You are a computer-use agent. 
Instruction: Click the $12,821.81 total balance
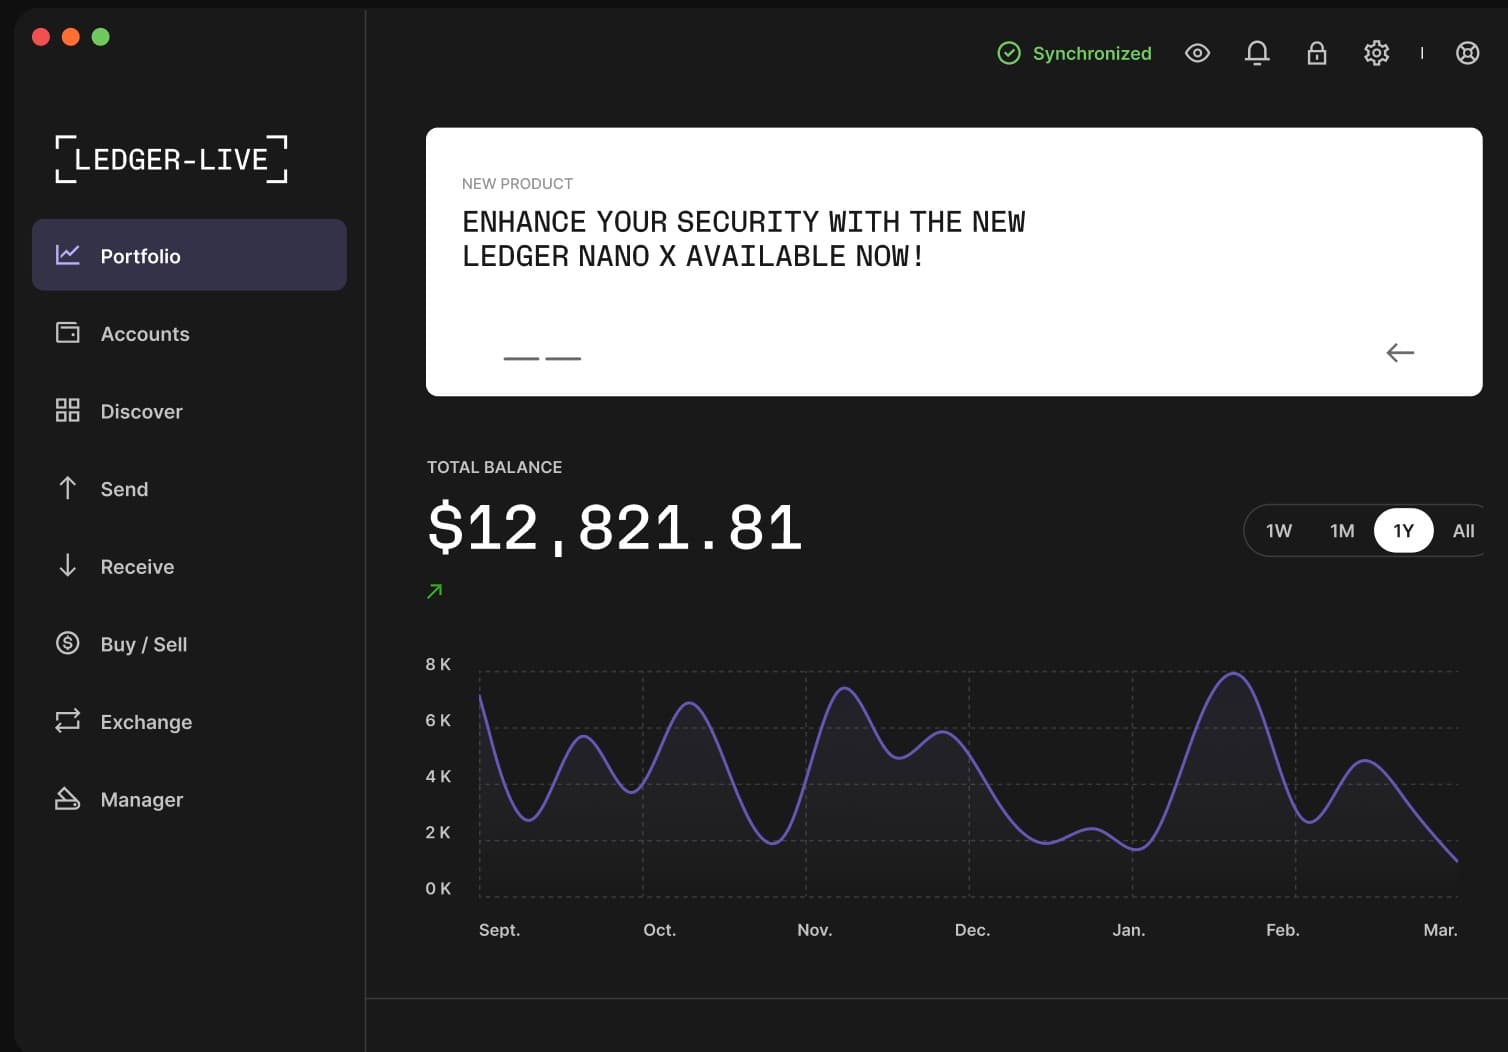(615, 527)
